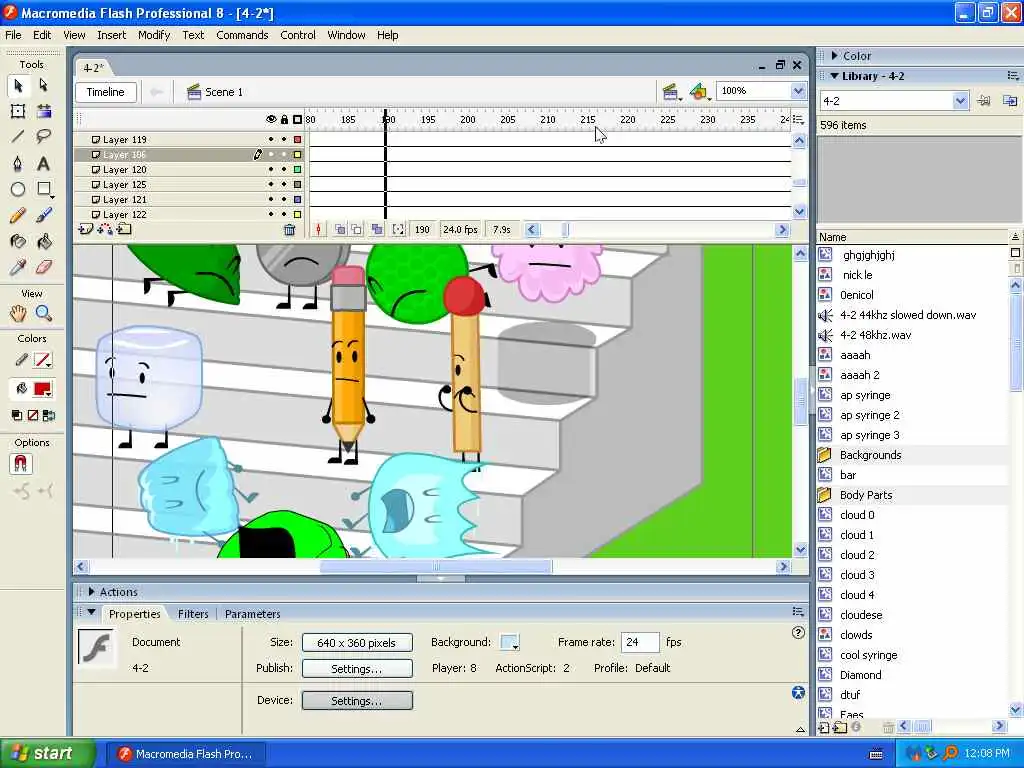Select the Subselection tool

(44, 86)
